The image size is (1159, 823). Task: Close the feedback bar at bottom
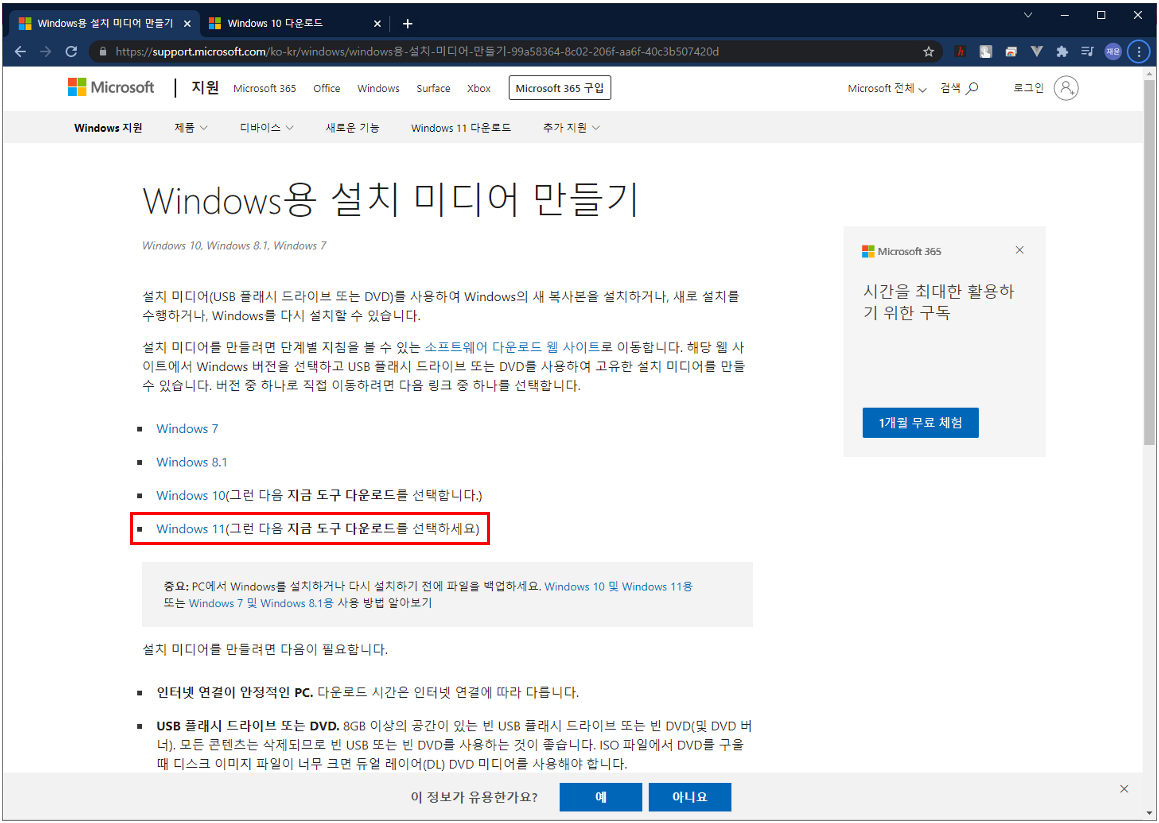[x=1124, y=789]
